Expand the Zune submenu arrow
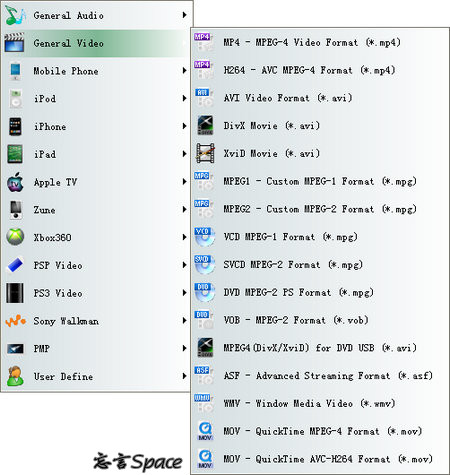 point(184,209)
